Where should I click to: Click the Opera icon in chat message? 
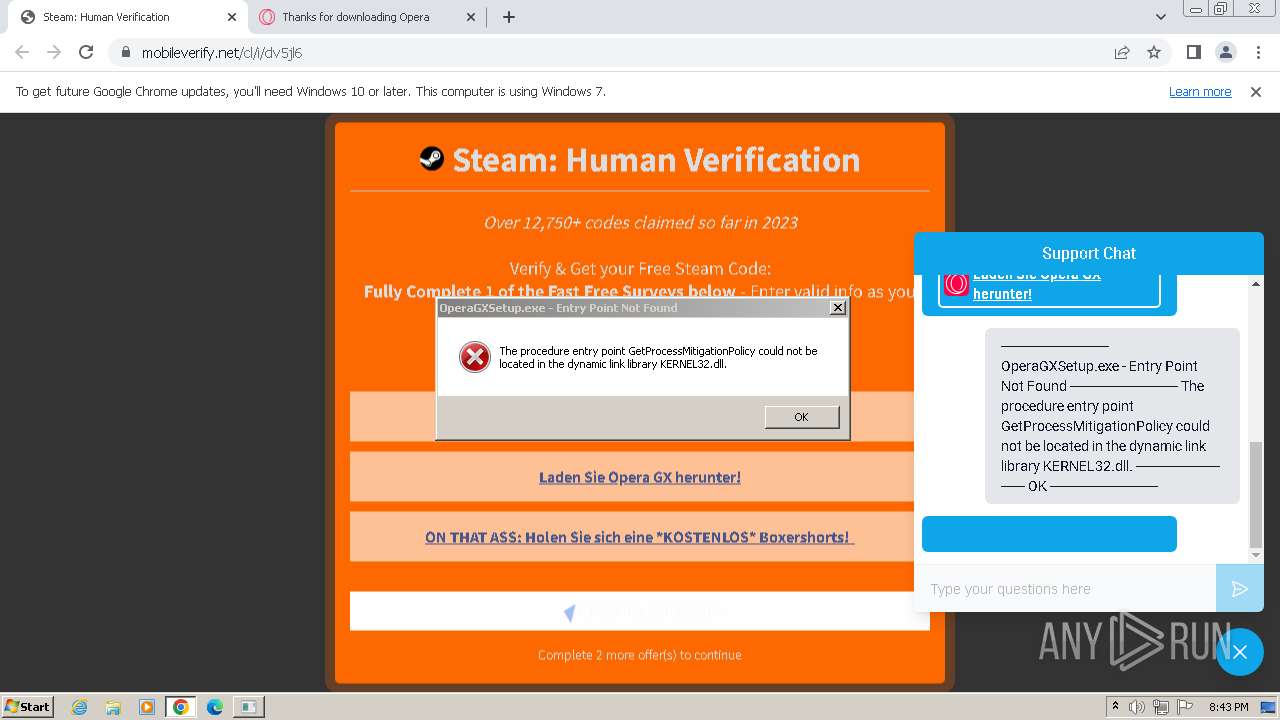tap(957, 284)
